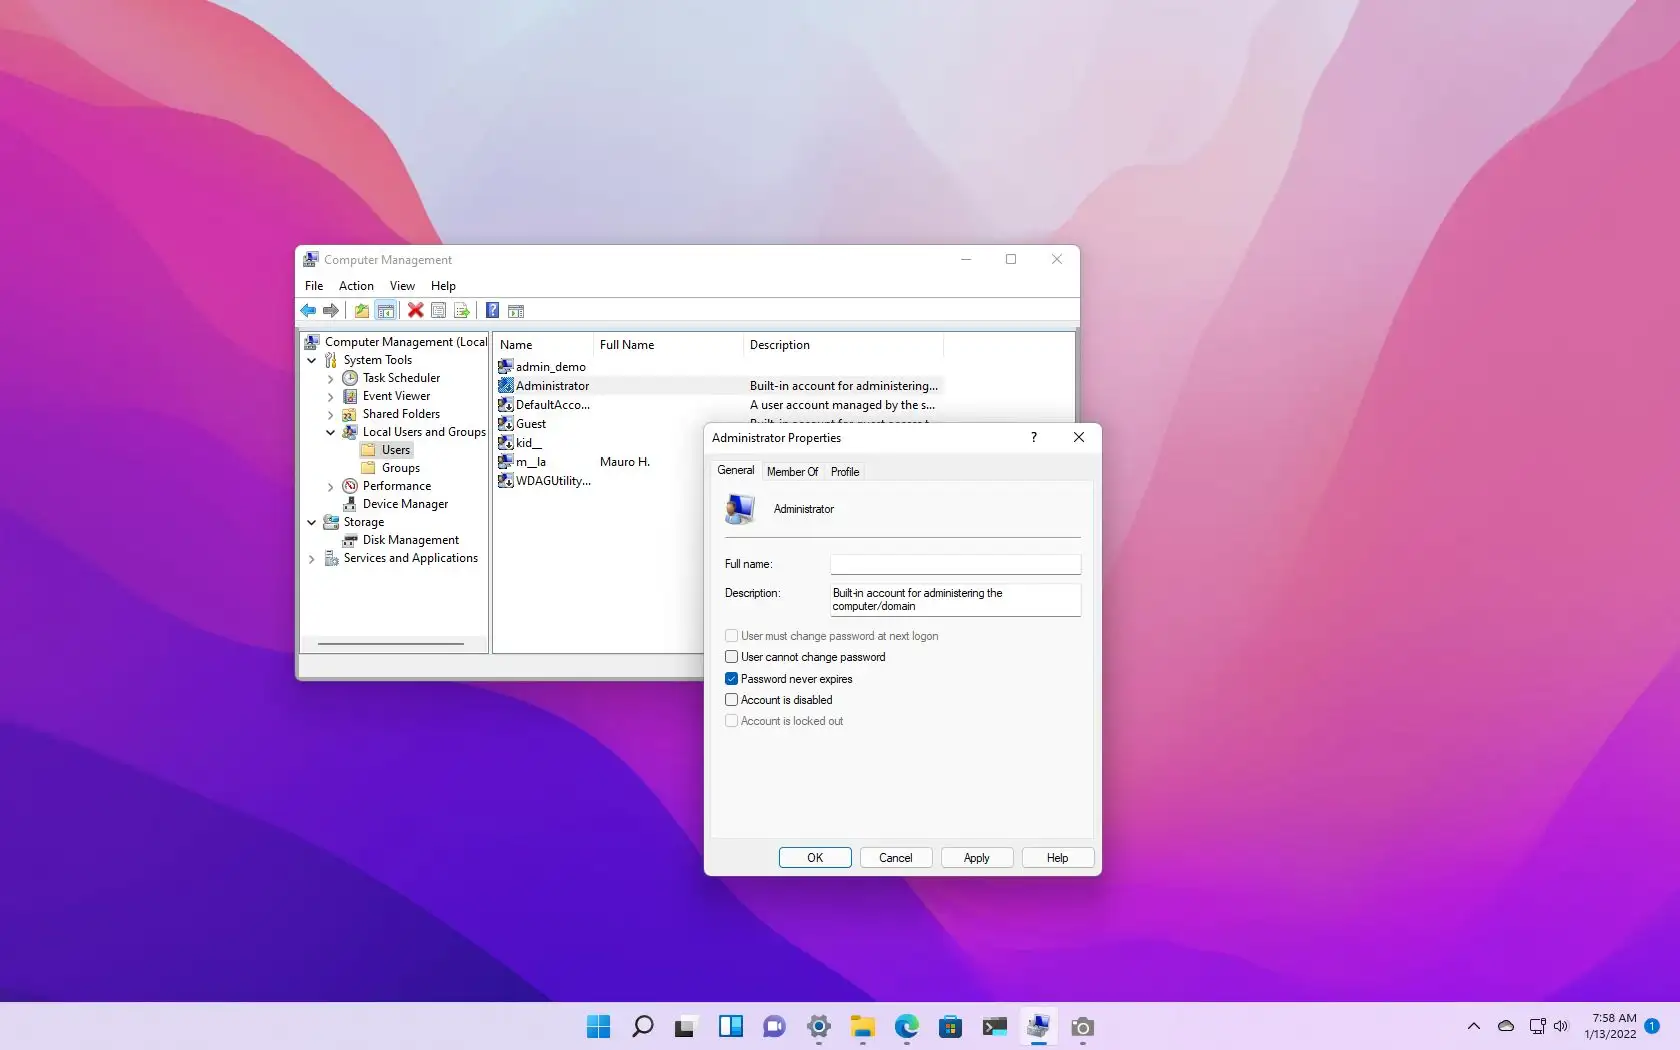Screen dimensions: 1680x1050
Task: Check 'Account is disabled' box
Action: 731,700
